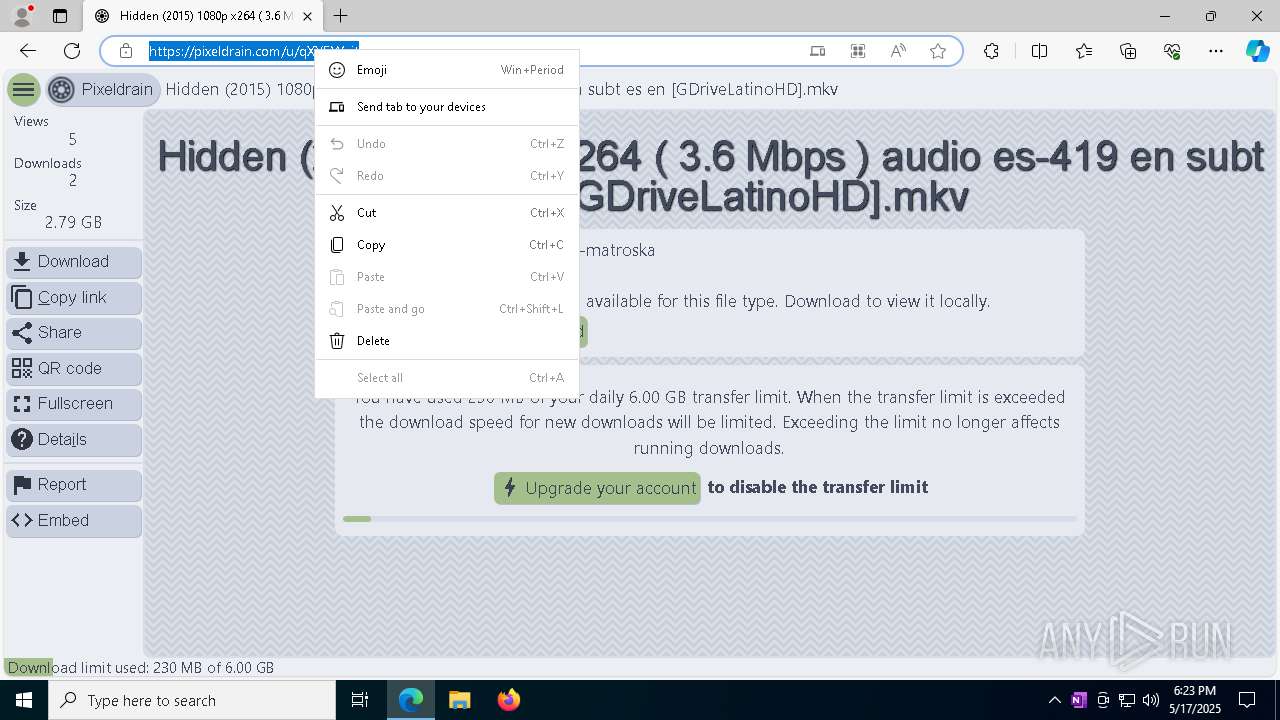Open Microsoft Edge taskbar icon
The width and height of the screenshot is (1280, 720).
point(411,700)
